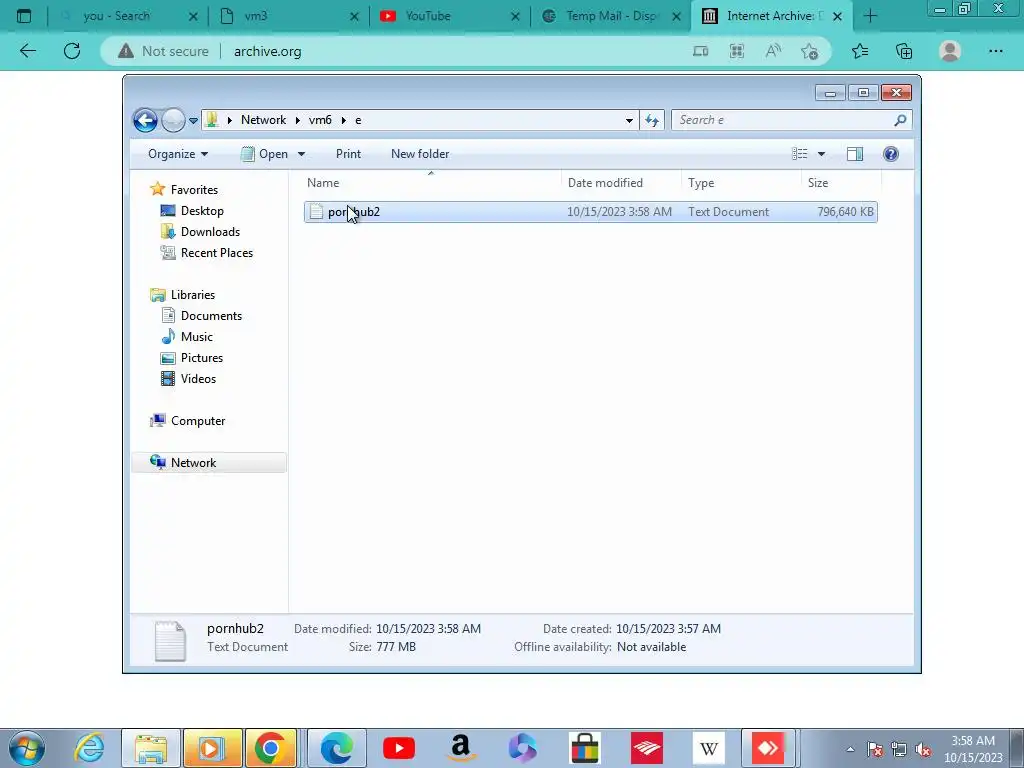Sort files by the Name column header
This screenshot has height=768, width=1024.
pyautogui.click(x=431, y=183)
